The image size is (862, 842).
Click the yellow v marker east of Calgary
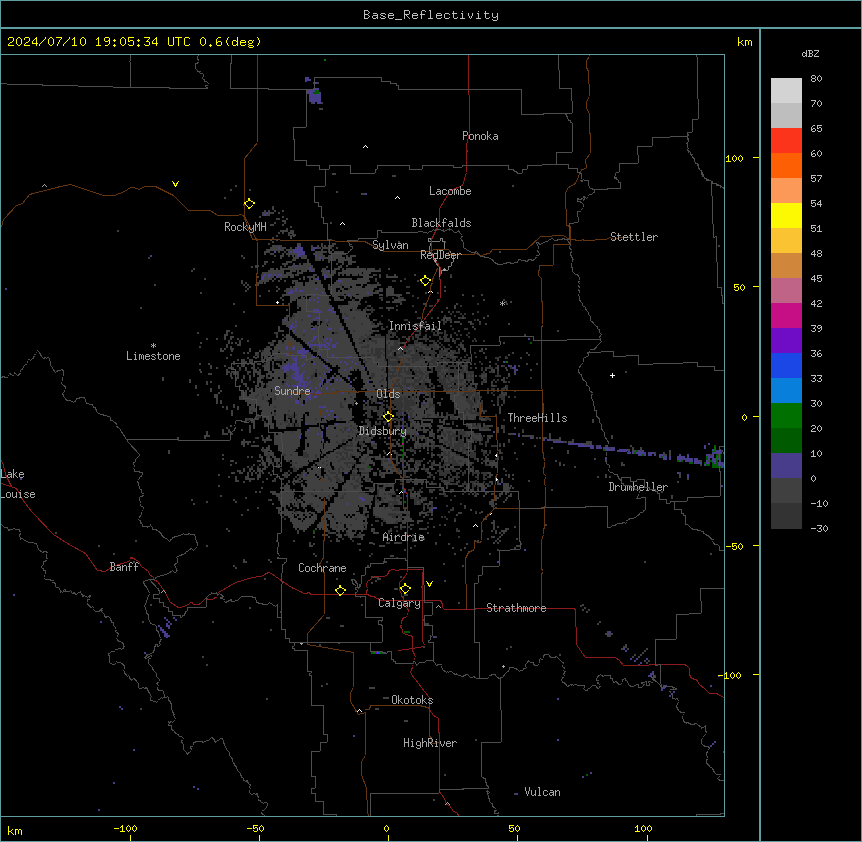click(x=429, y=584)
